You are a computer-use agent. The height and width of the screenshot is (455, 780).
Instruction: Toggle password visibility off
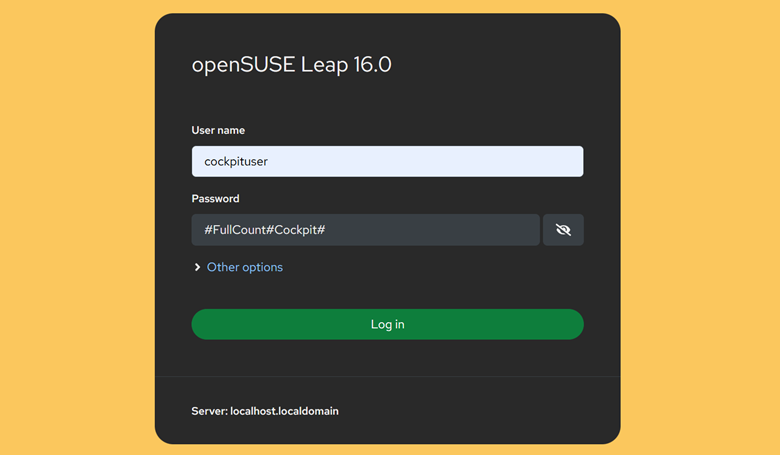(x=563, y=230)
